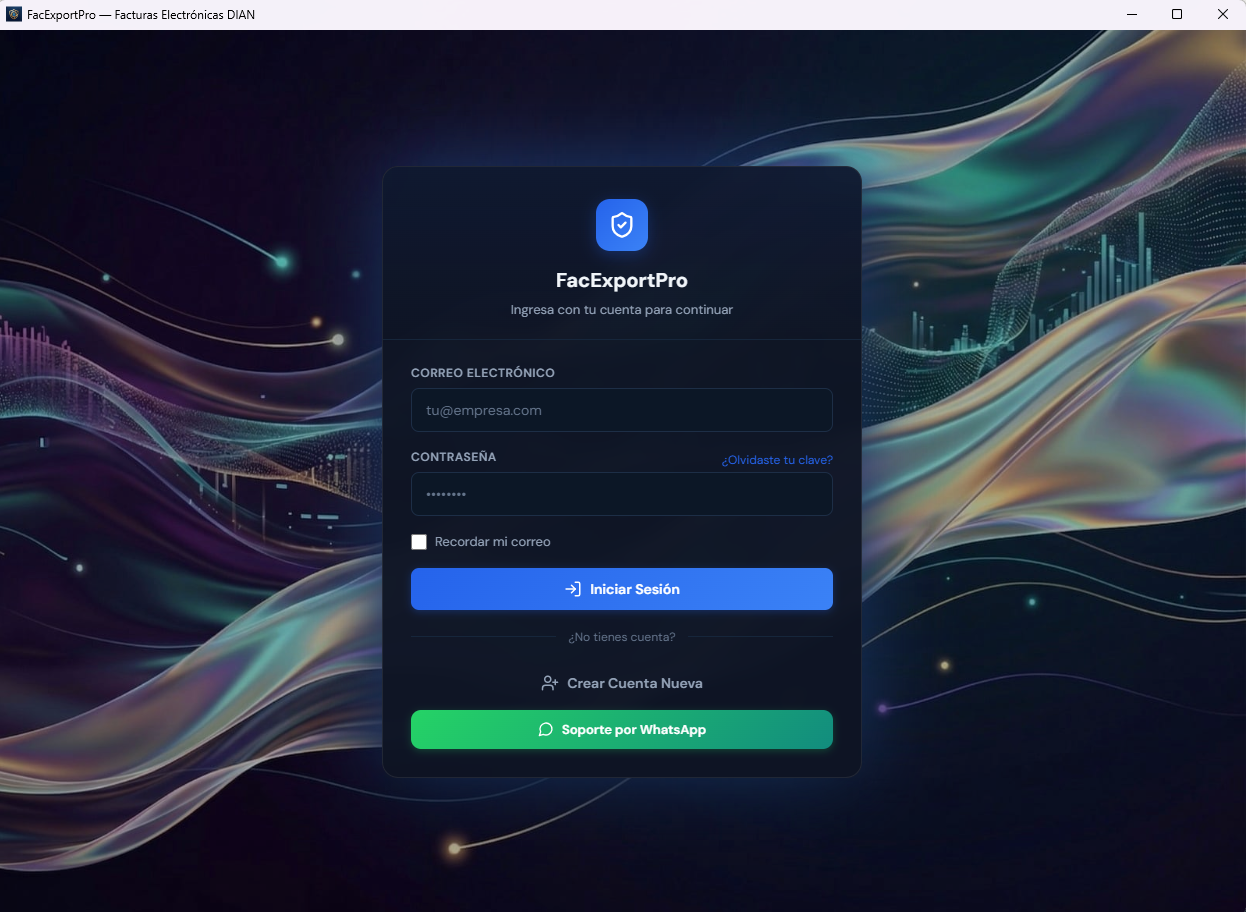The image size is (1246, 912).
Task: Select Crear Cuenta Nueva
Action: [634, 684]
